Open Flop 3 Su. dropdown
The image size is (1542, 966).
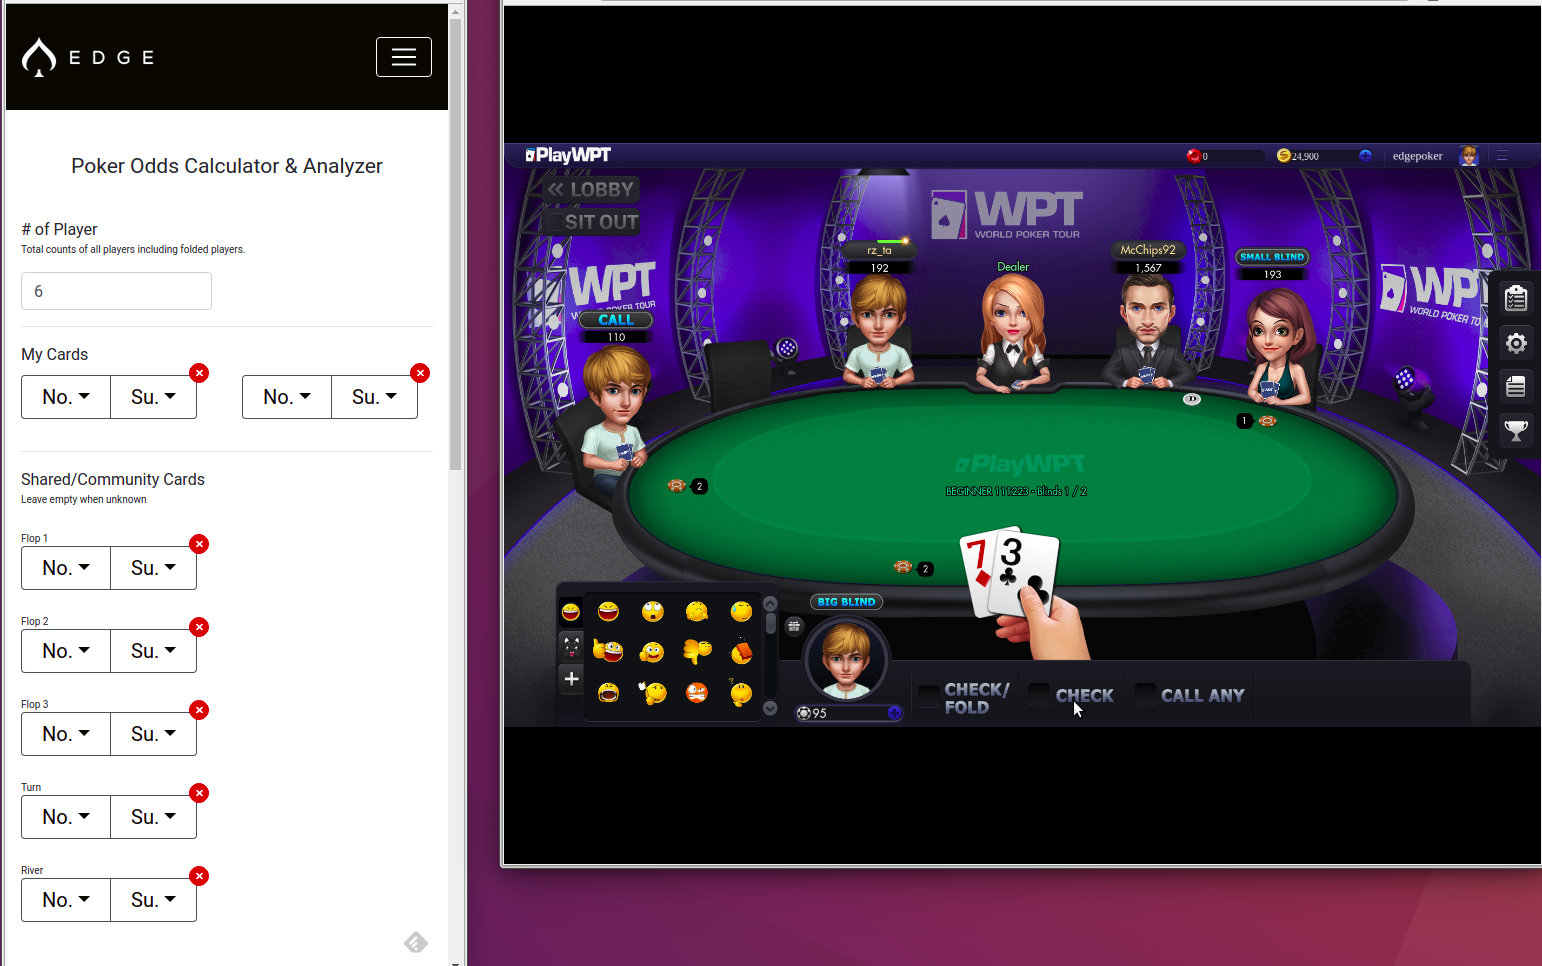pos(153,734)
